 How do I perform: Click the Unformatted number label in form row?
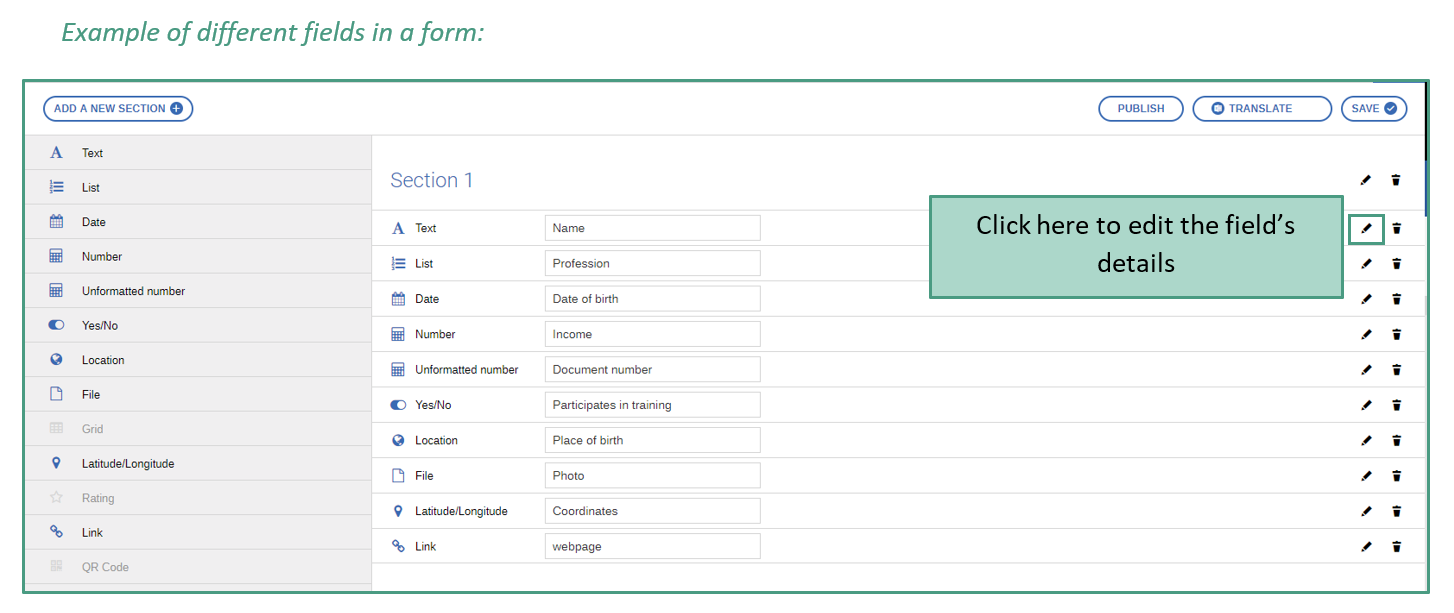point(467,370)
